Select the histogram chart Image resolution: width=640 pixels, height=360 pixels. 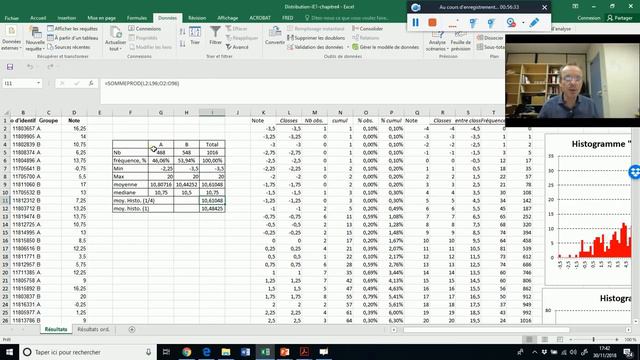[x=588, y=209]
